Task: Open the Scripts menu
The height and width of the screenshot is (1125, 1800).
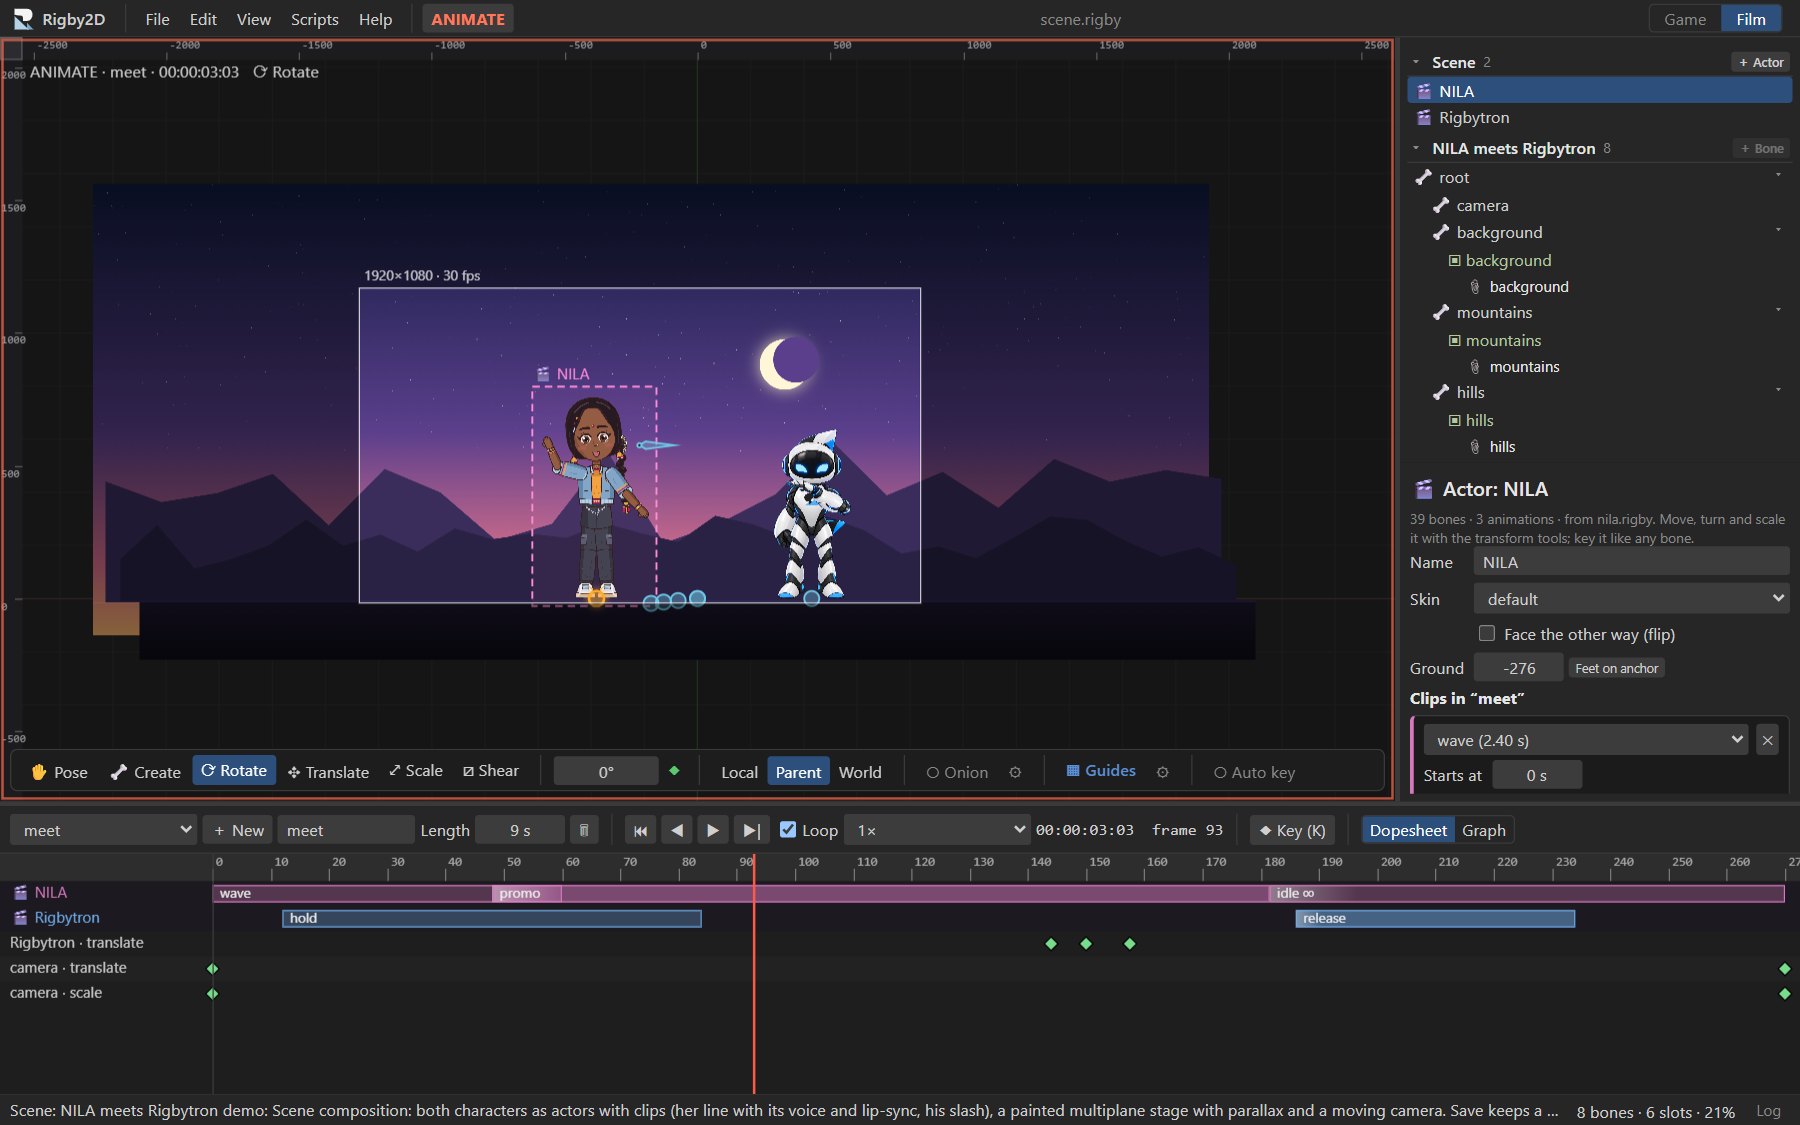Action: pyautogui.click(x=314, y=19)
